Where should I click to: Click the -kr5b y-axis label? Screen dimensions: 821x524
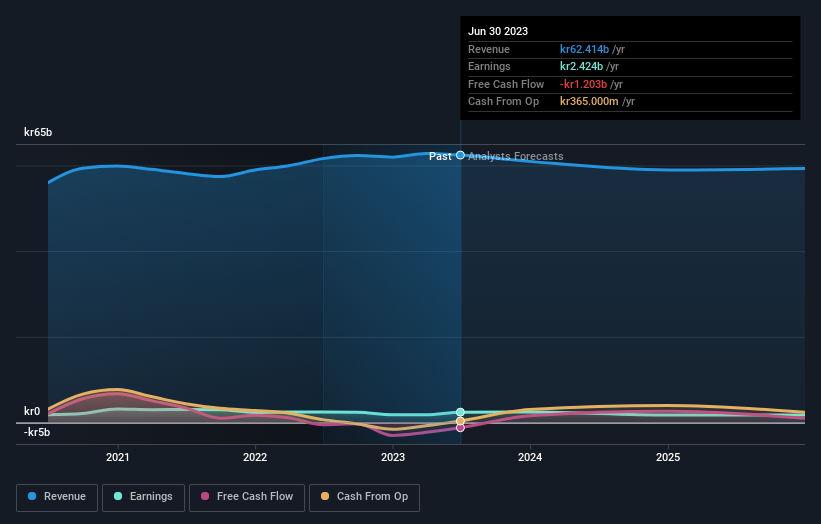[37, 432]
